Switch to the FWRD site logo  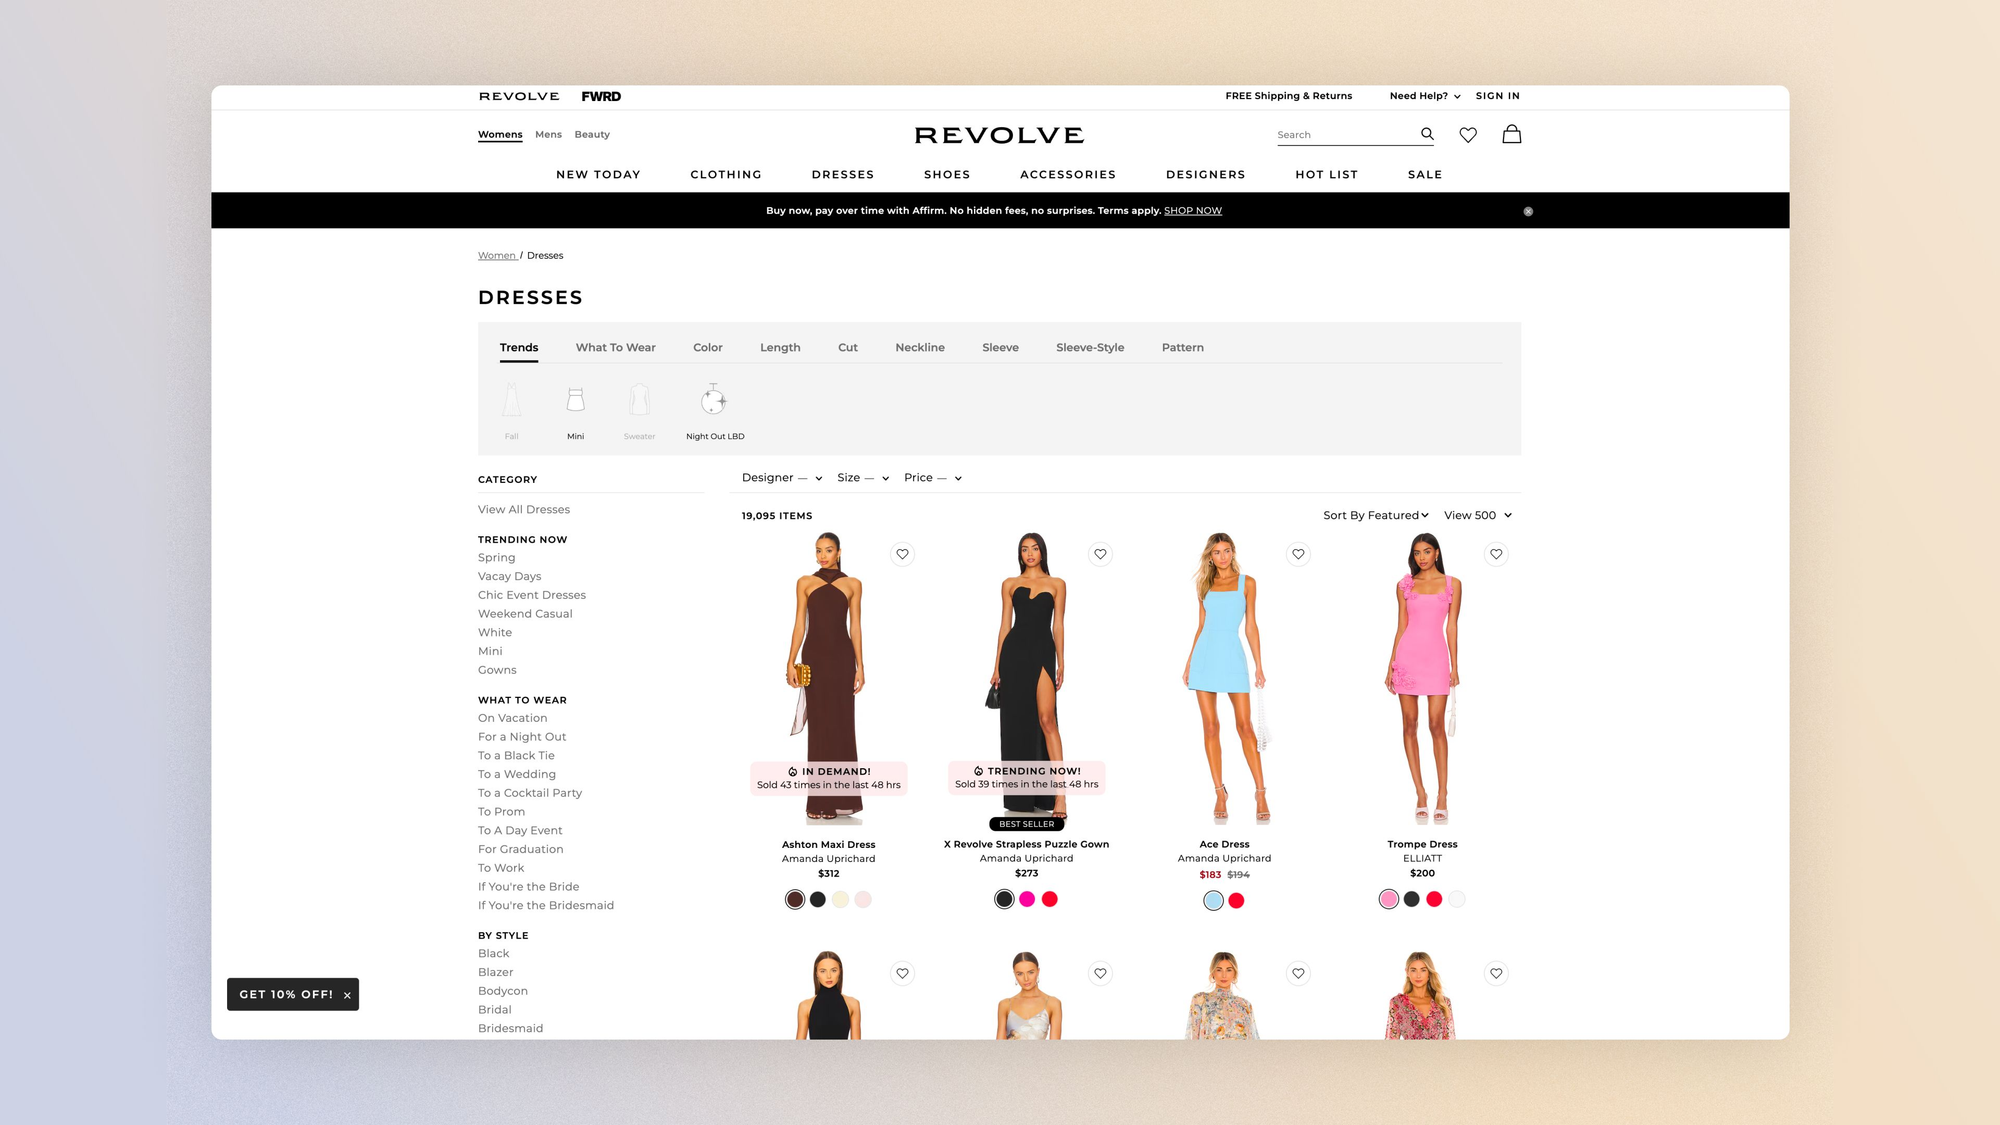601,96
